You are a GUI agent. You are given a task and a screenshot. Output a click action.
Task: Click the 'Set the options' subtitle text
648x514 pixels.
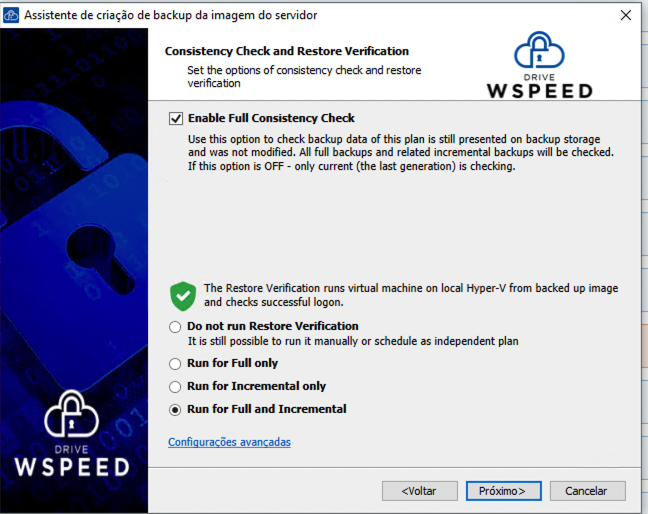tap(304, 76)
